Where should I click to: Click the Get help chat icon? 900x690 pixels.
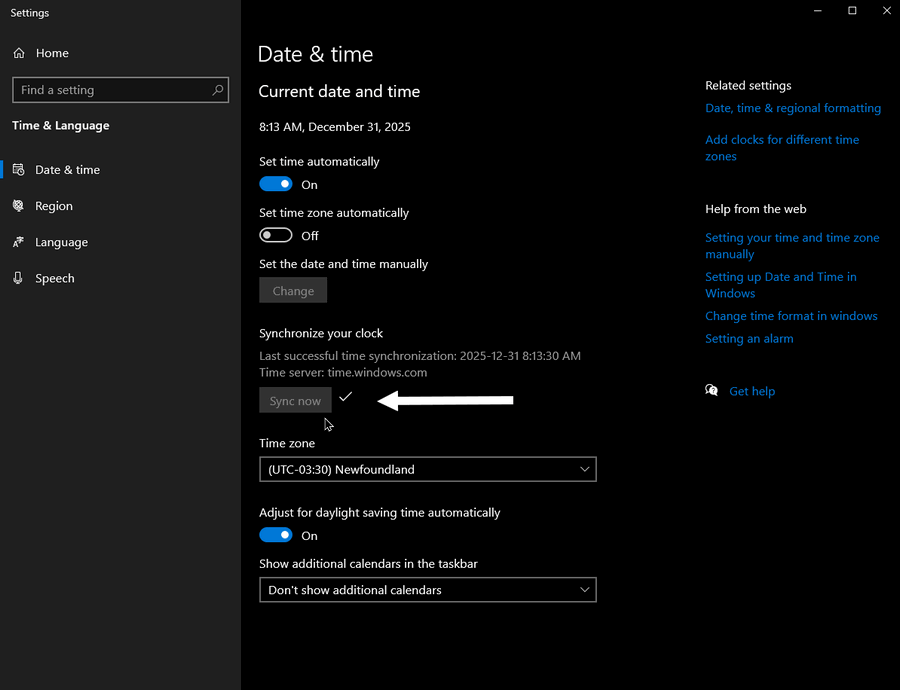click(712, 391)
